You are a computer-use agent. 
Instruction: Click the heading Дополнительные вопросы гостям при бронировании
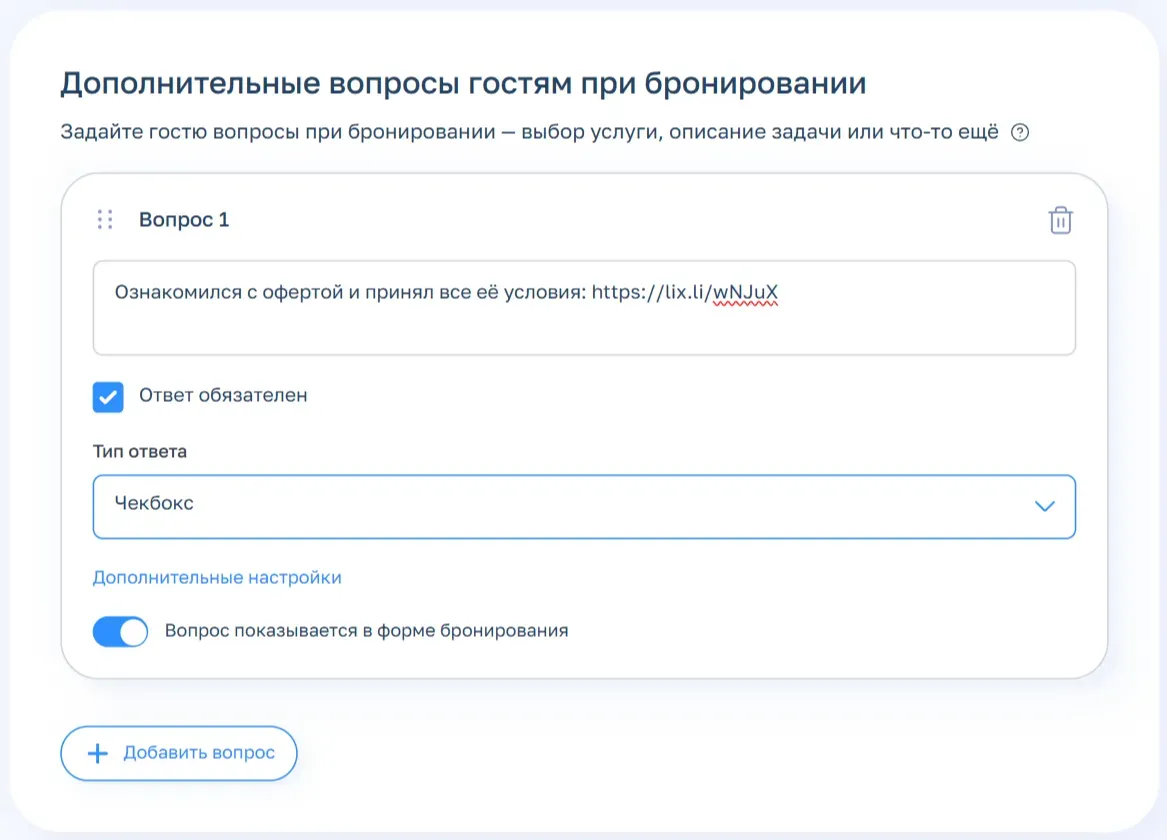(x=463, y=83)
